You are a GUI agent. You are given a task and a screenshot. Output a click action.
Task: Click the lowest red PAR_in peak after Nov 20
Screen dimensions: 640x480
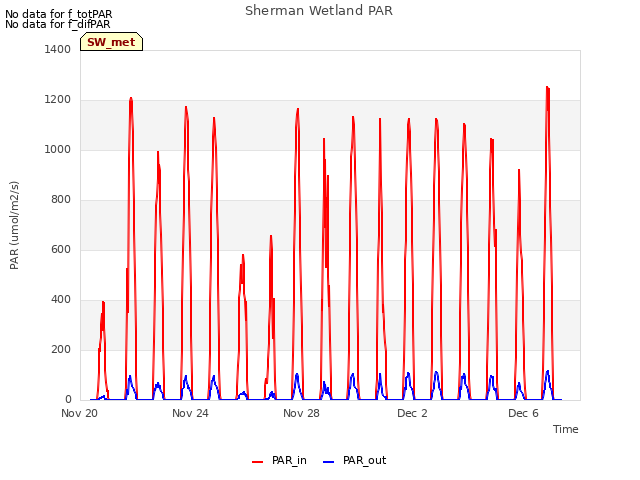tap(103, 302)
